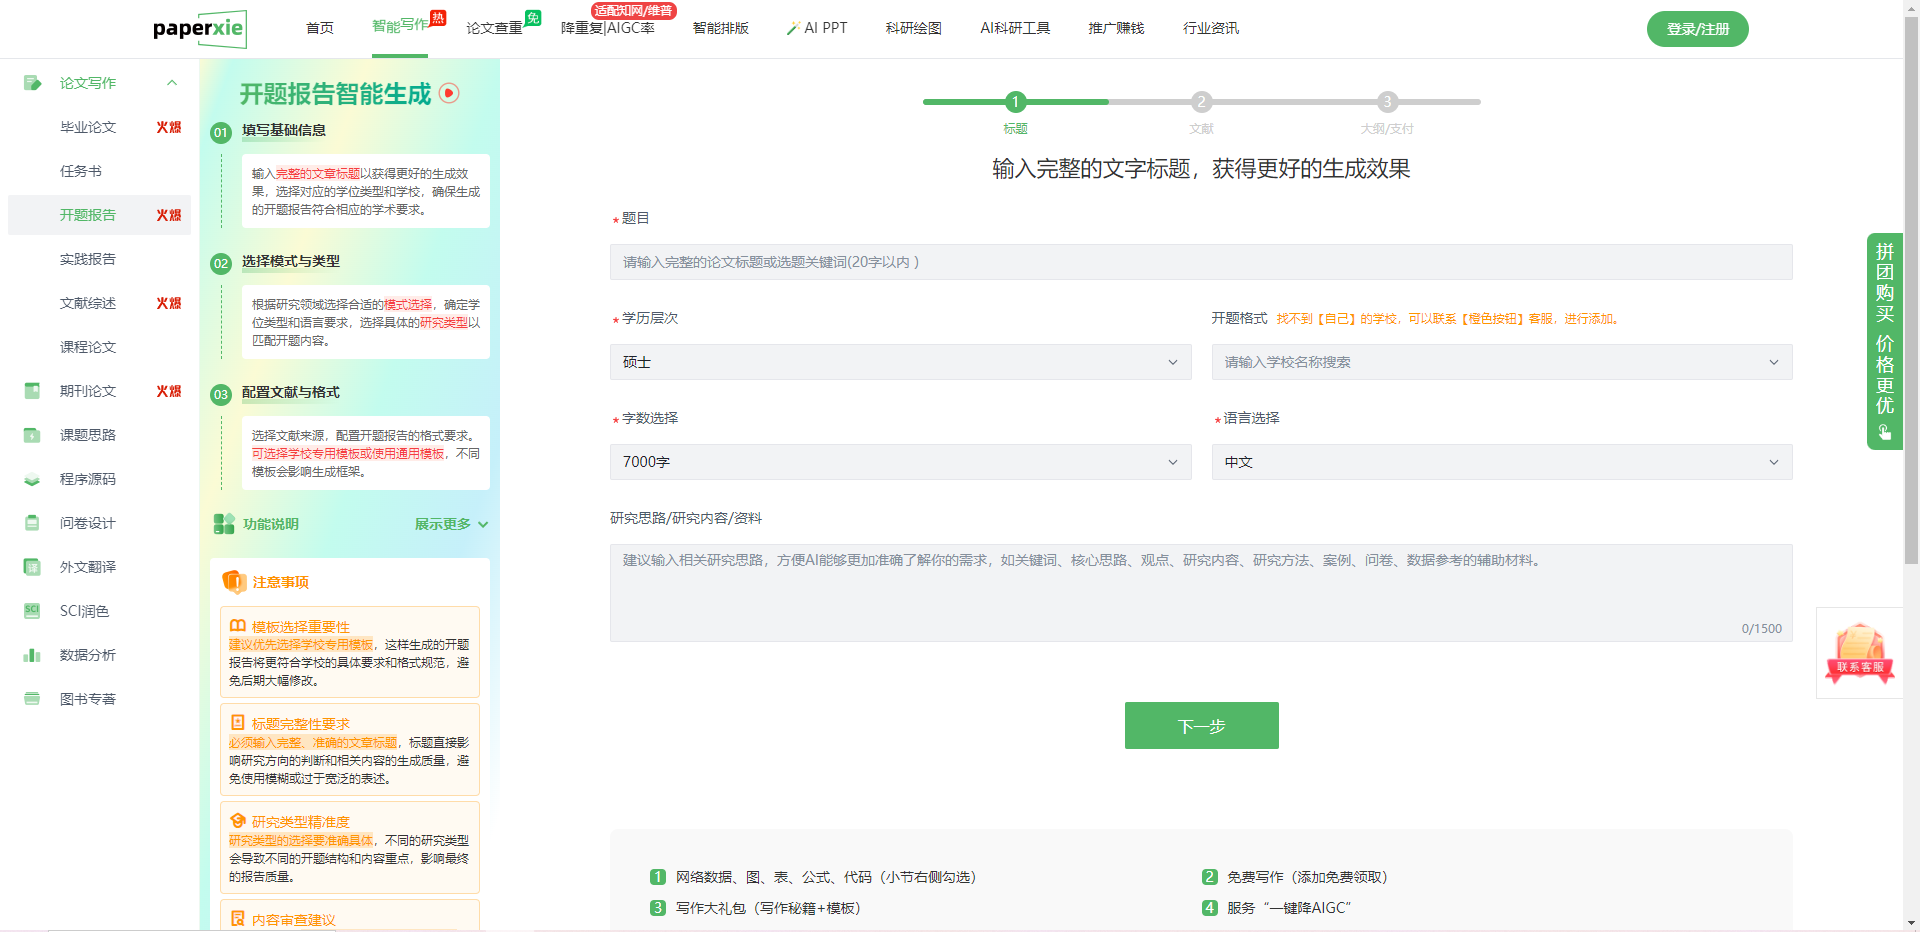Viewport: 1920px width, 932px height.
Task: Click the 联系客服 contact badge
Action: 1858,654
